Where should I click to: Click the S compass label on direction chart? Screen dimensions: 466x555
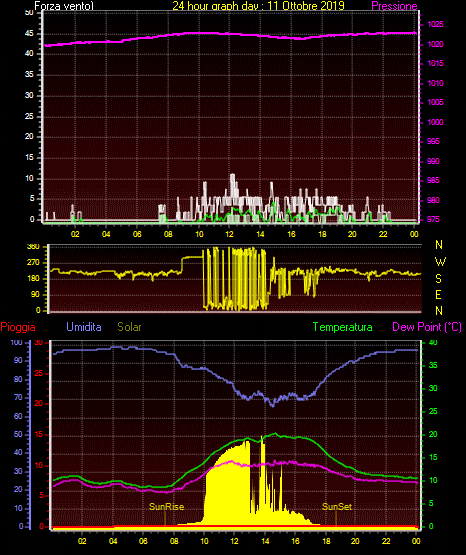[x=438, y=279]
